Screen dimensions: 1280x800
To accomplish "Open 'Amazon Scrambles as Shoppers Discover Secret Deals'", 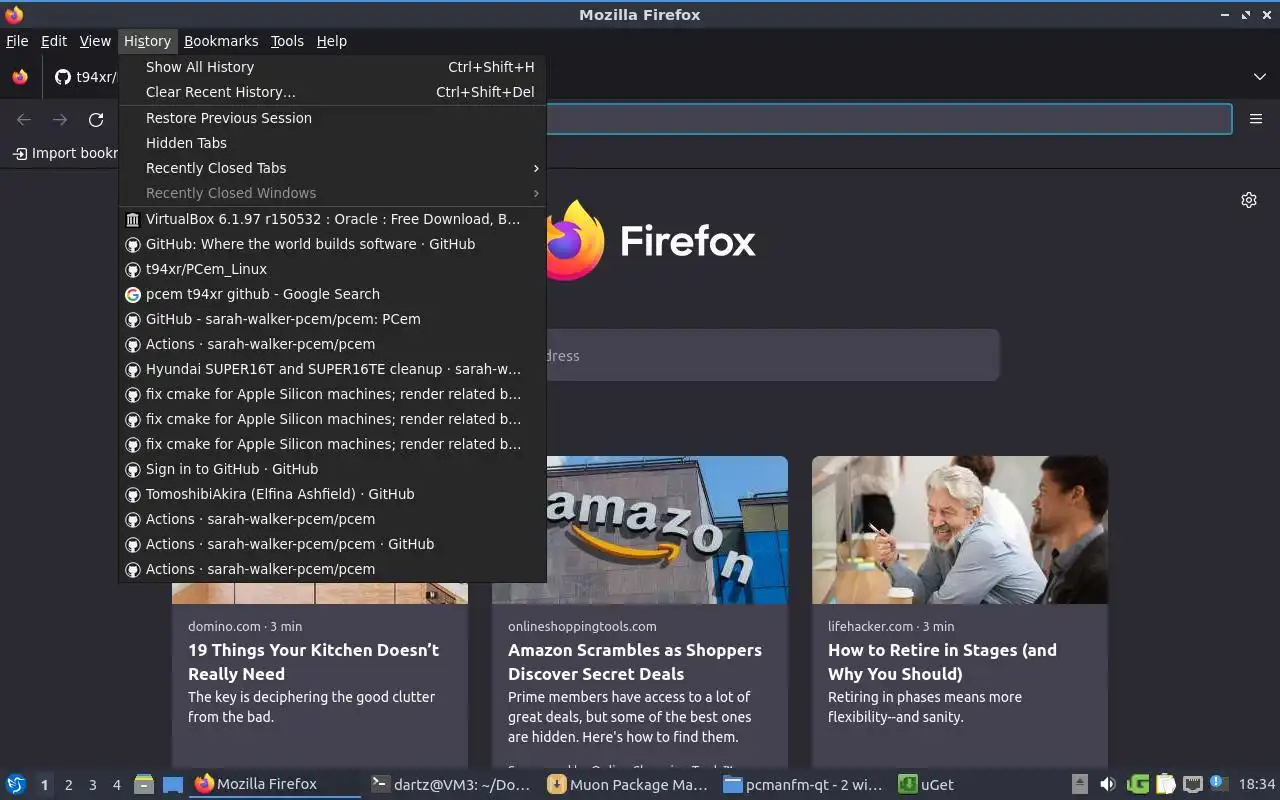I will (635, 662).
